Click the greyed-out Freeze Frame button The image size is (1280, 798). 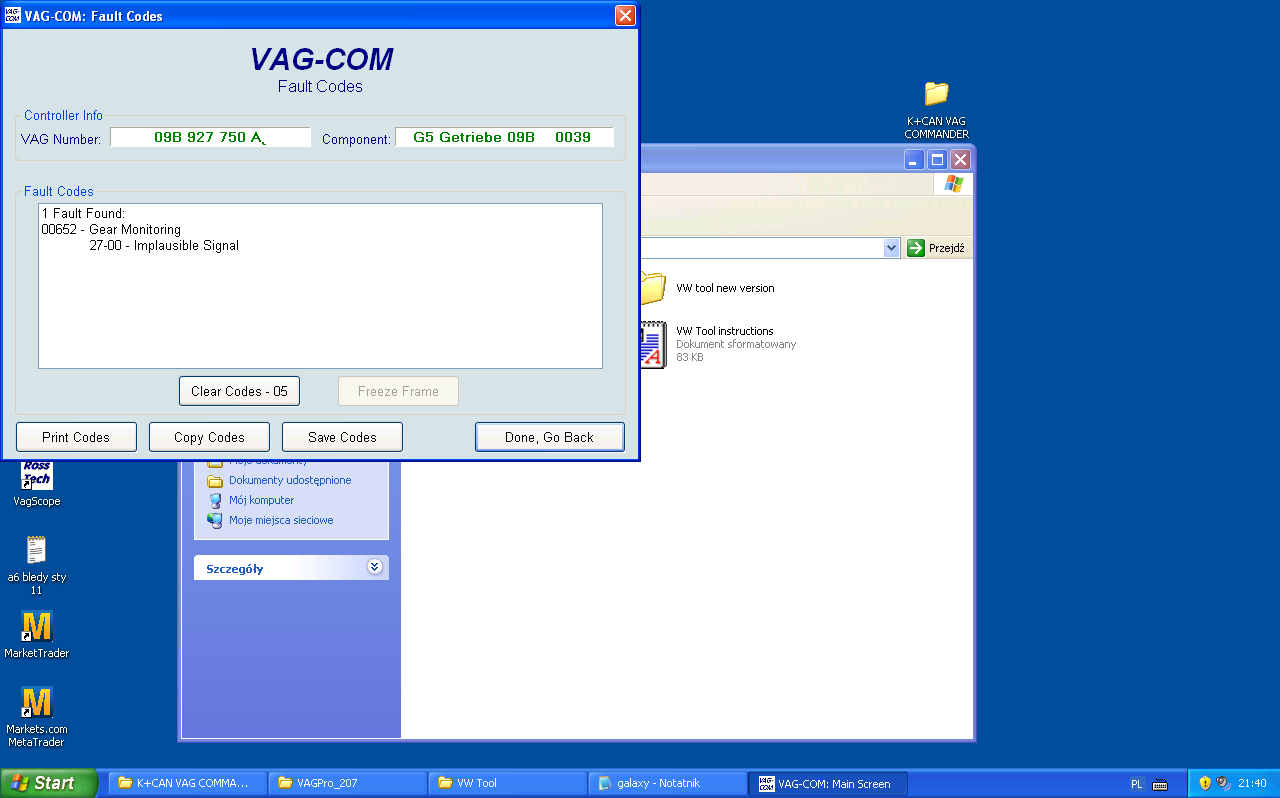pyautogui.click(x=398, y=391)
